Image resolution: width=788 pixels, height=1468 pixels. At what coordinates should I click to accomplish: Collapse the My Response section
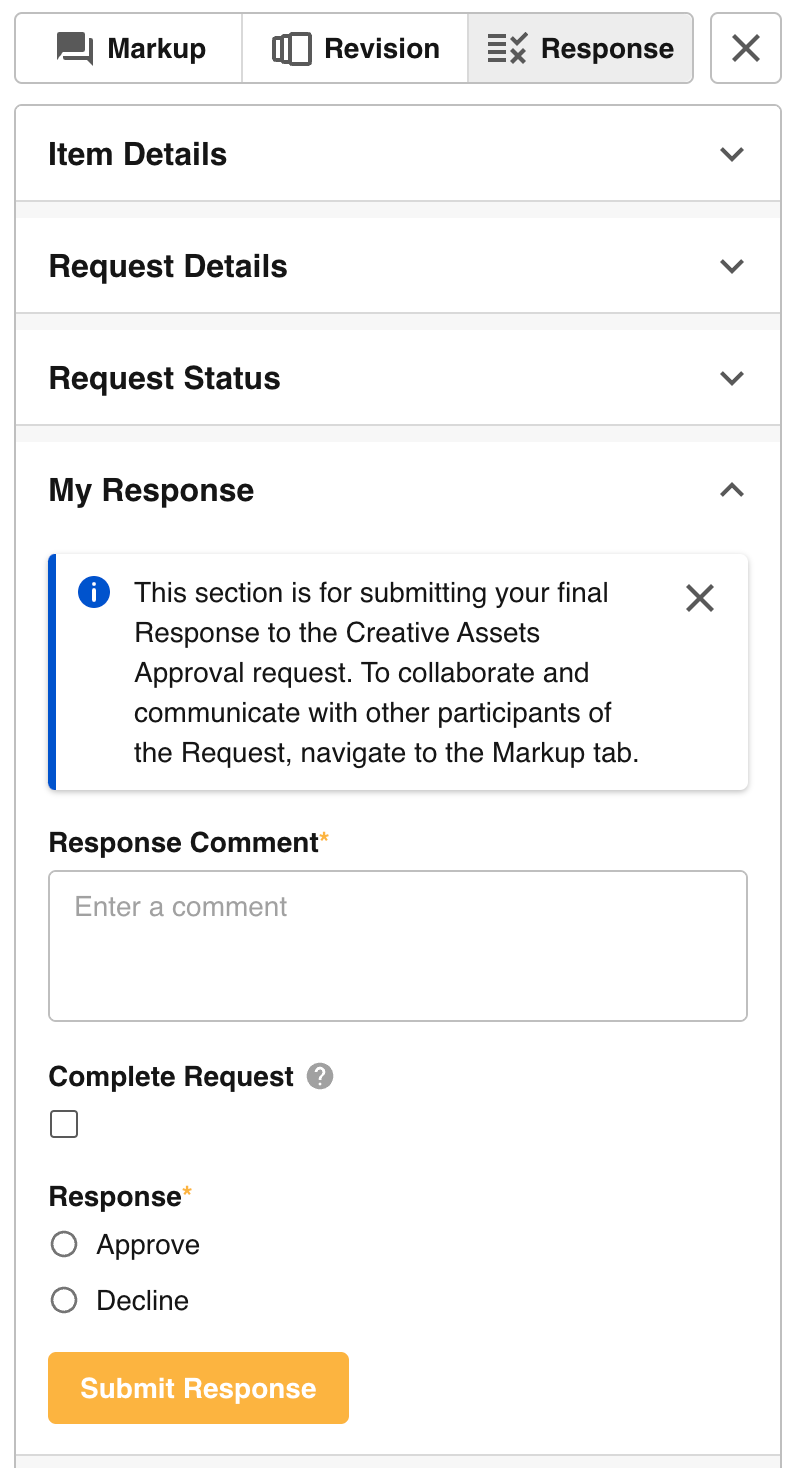[x=732, y=490]
